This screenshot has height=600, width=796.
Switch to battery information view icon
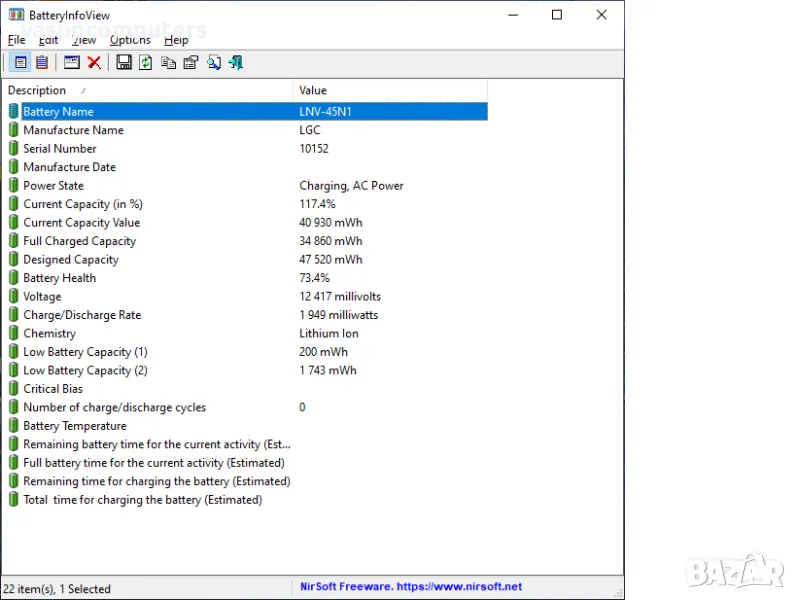coord(20,63)
